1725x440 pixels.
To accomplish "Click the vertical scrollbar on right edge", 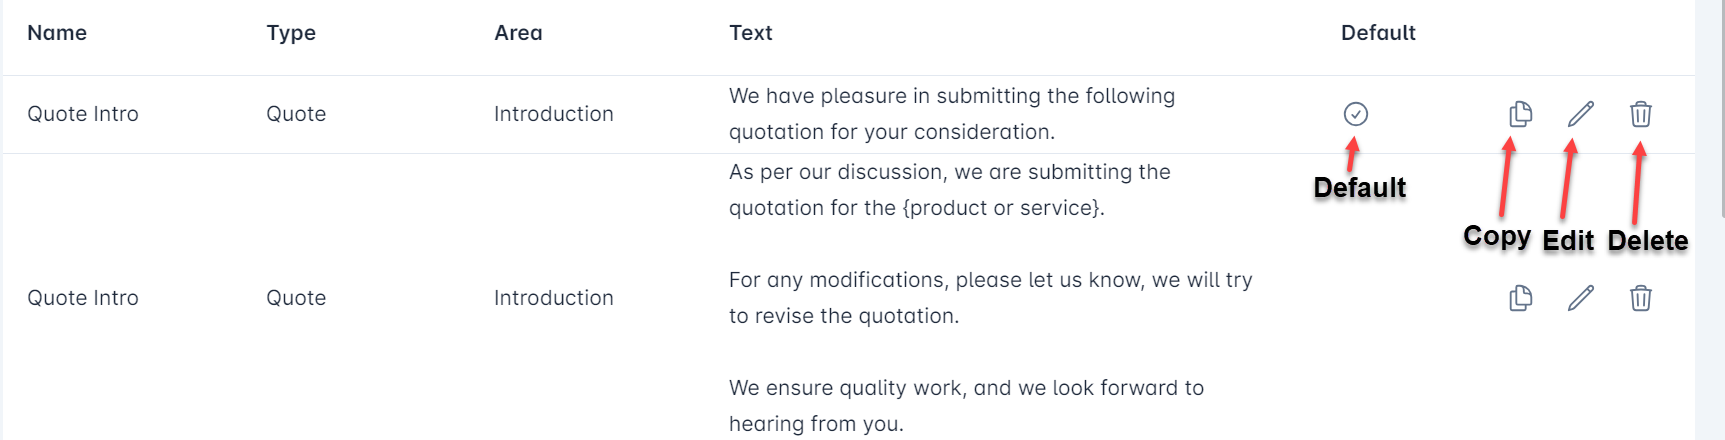I will [x=1722, y=108].
